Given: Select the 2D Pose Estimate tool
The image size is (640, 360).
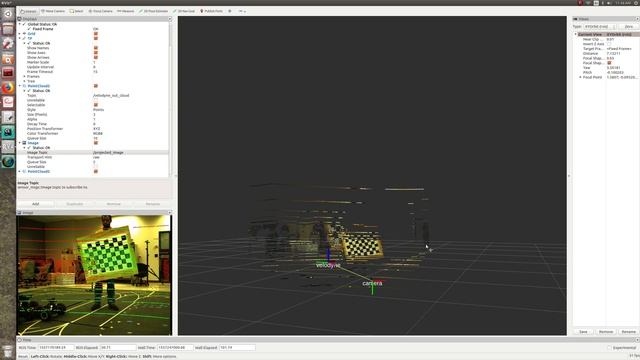Looking at the screenshot, I should point(153,11).
